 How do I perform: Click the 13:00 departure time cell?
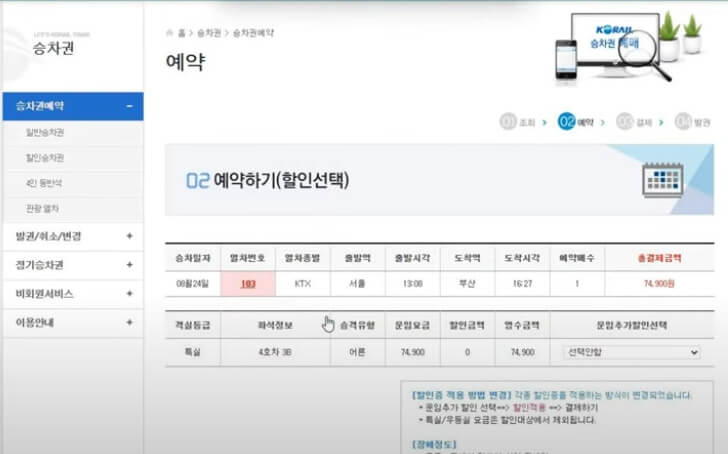tap(412, 284)
